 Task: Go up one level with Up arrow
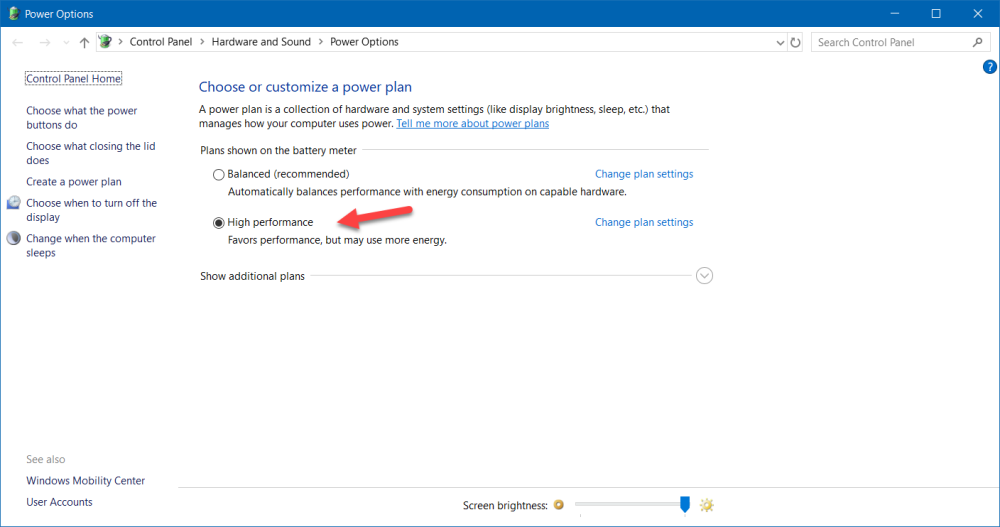pyautogui.click(x=84, y=42)
